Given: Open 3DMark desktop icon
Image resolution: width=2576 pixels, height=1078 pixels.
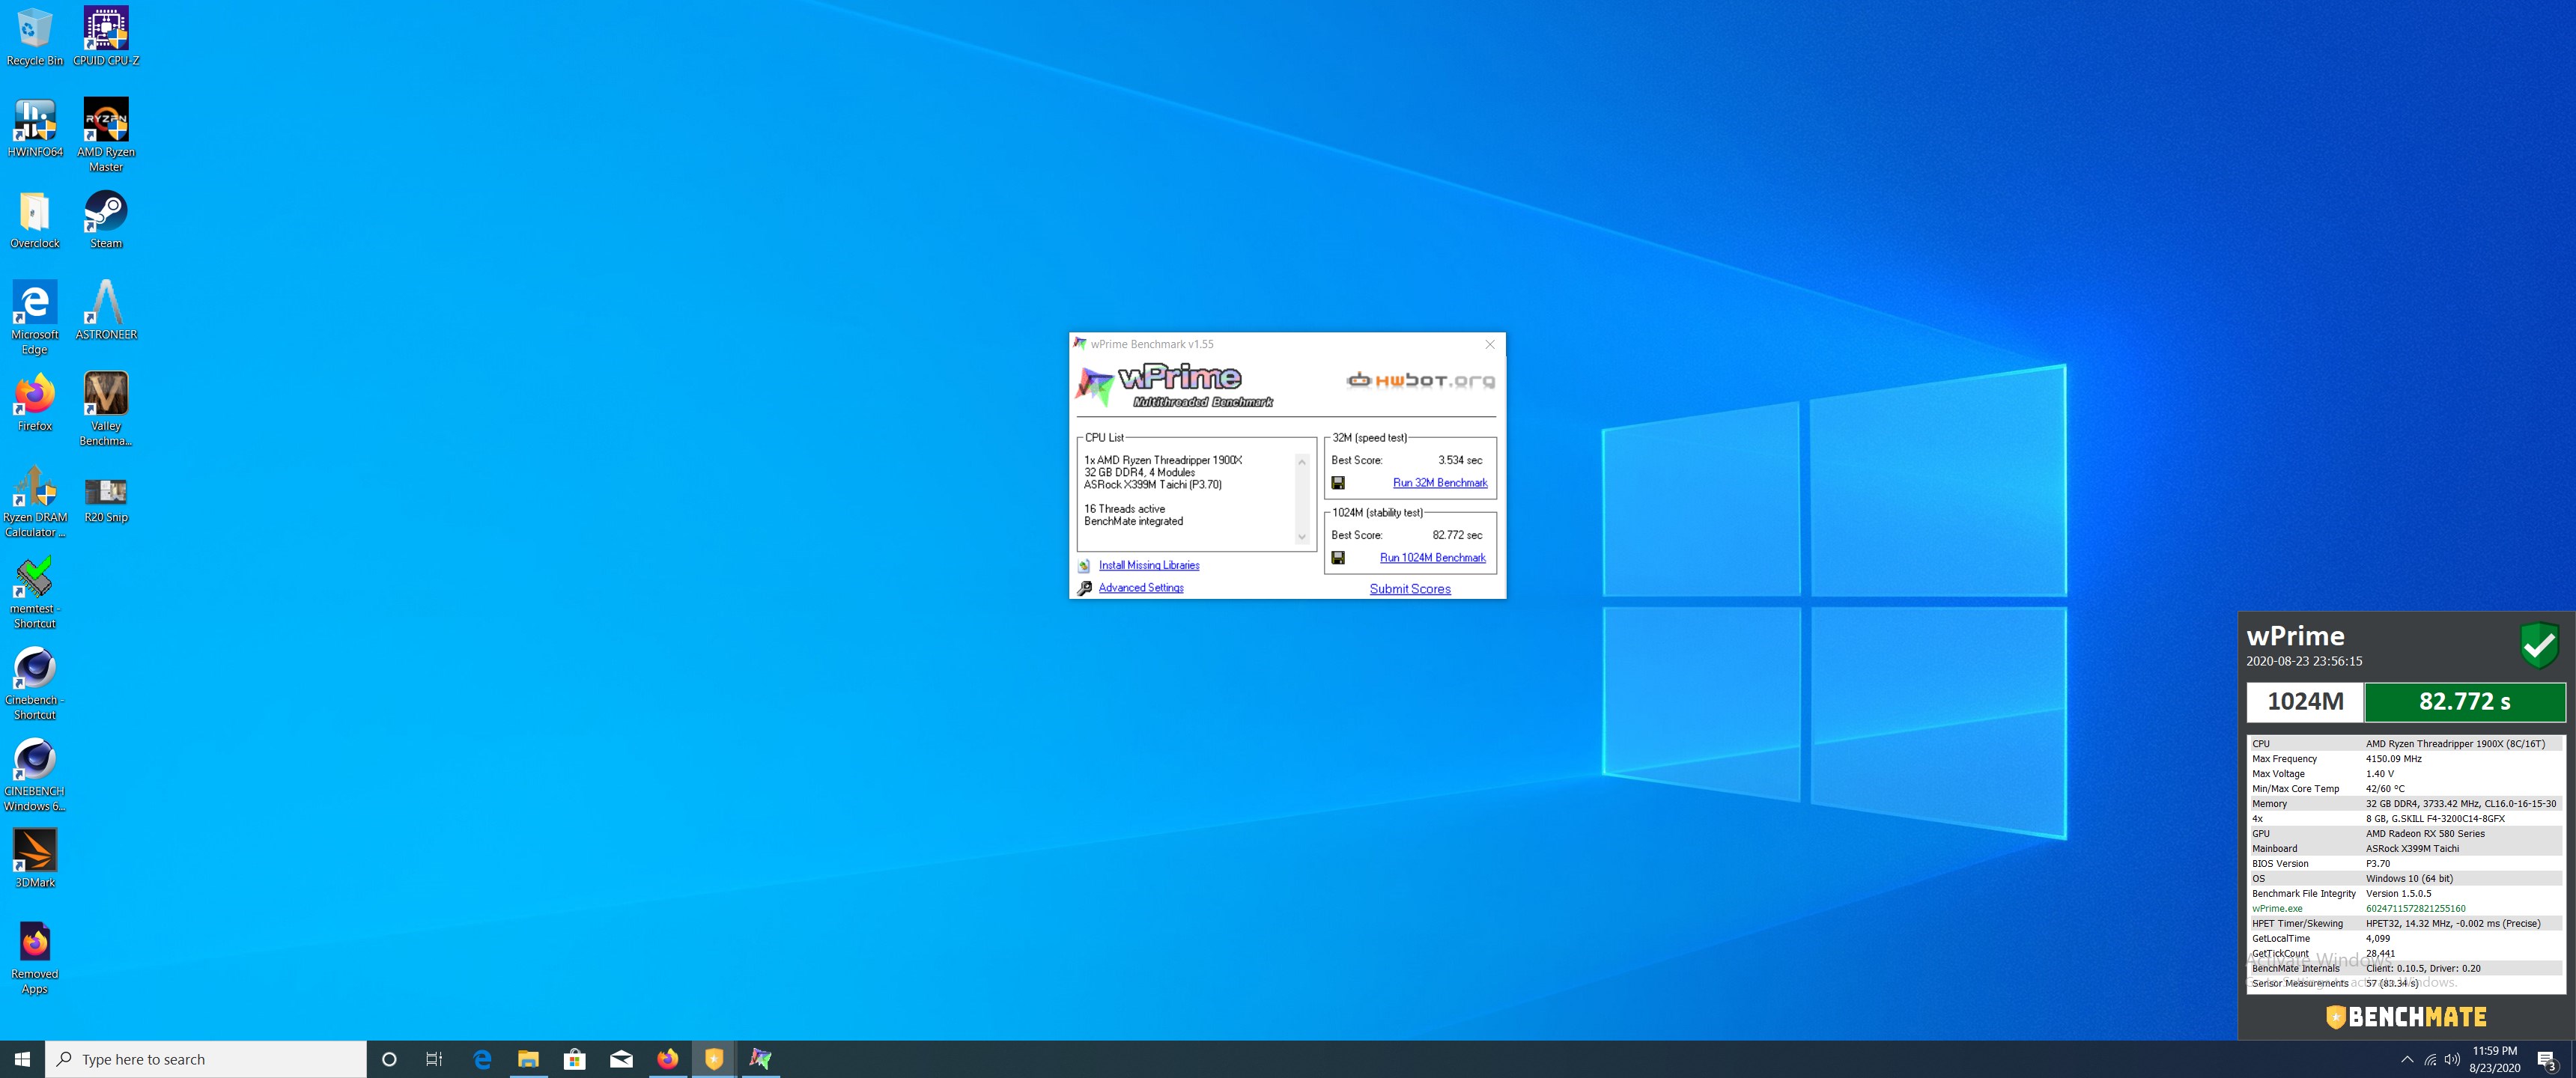Looking at the screenshot, I should [35, 858].
